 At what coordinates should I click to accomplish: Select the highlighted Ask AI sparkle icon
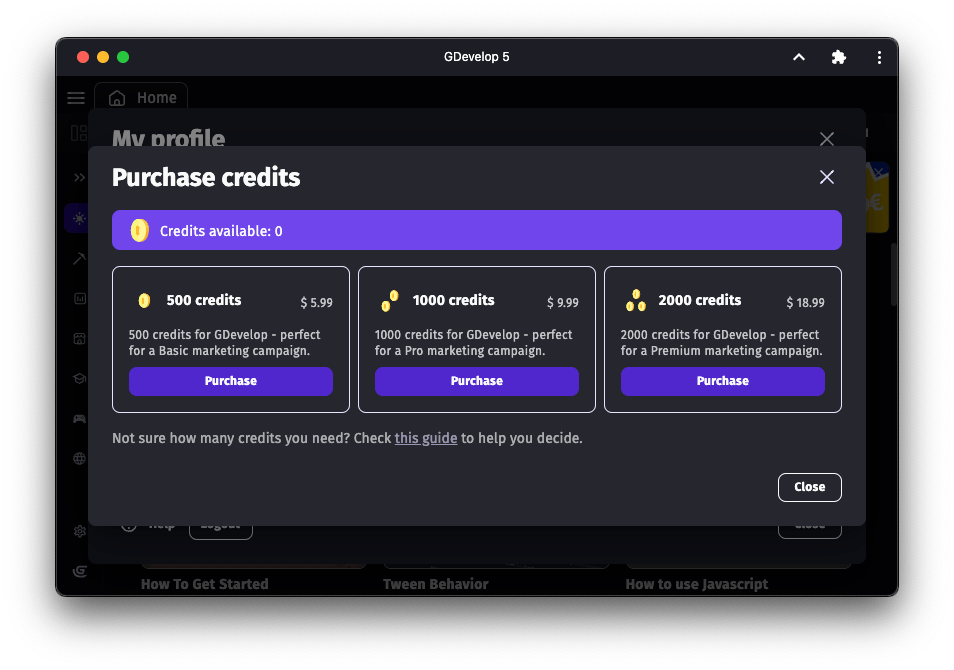tap(79, 217)
